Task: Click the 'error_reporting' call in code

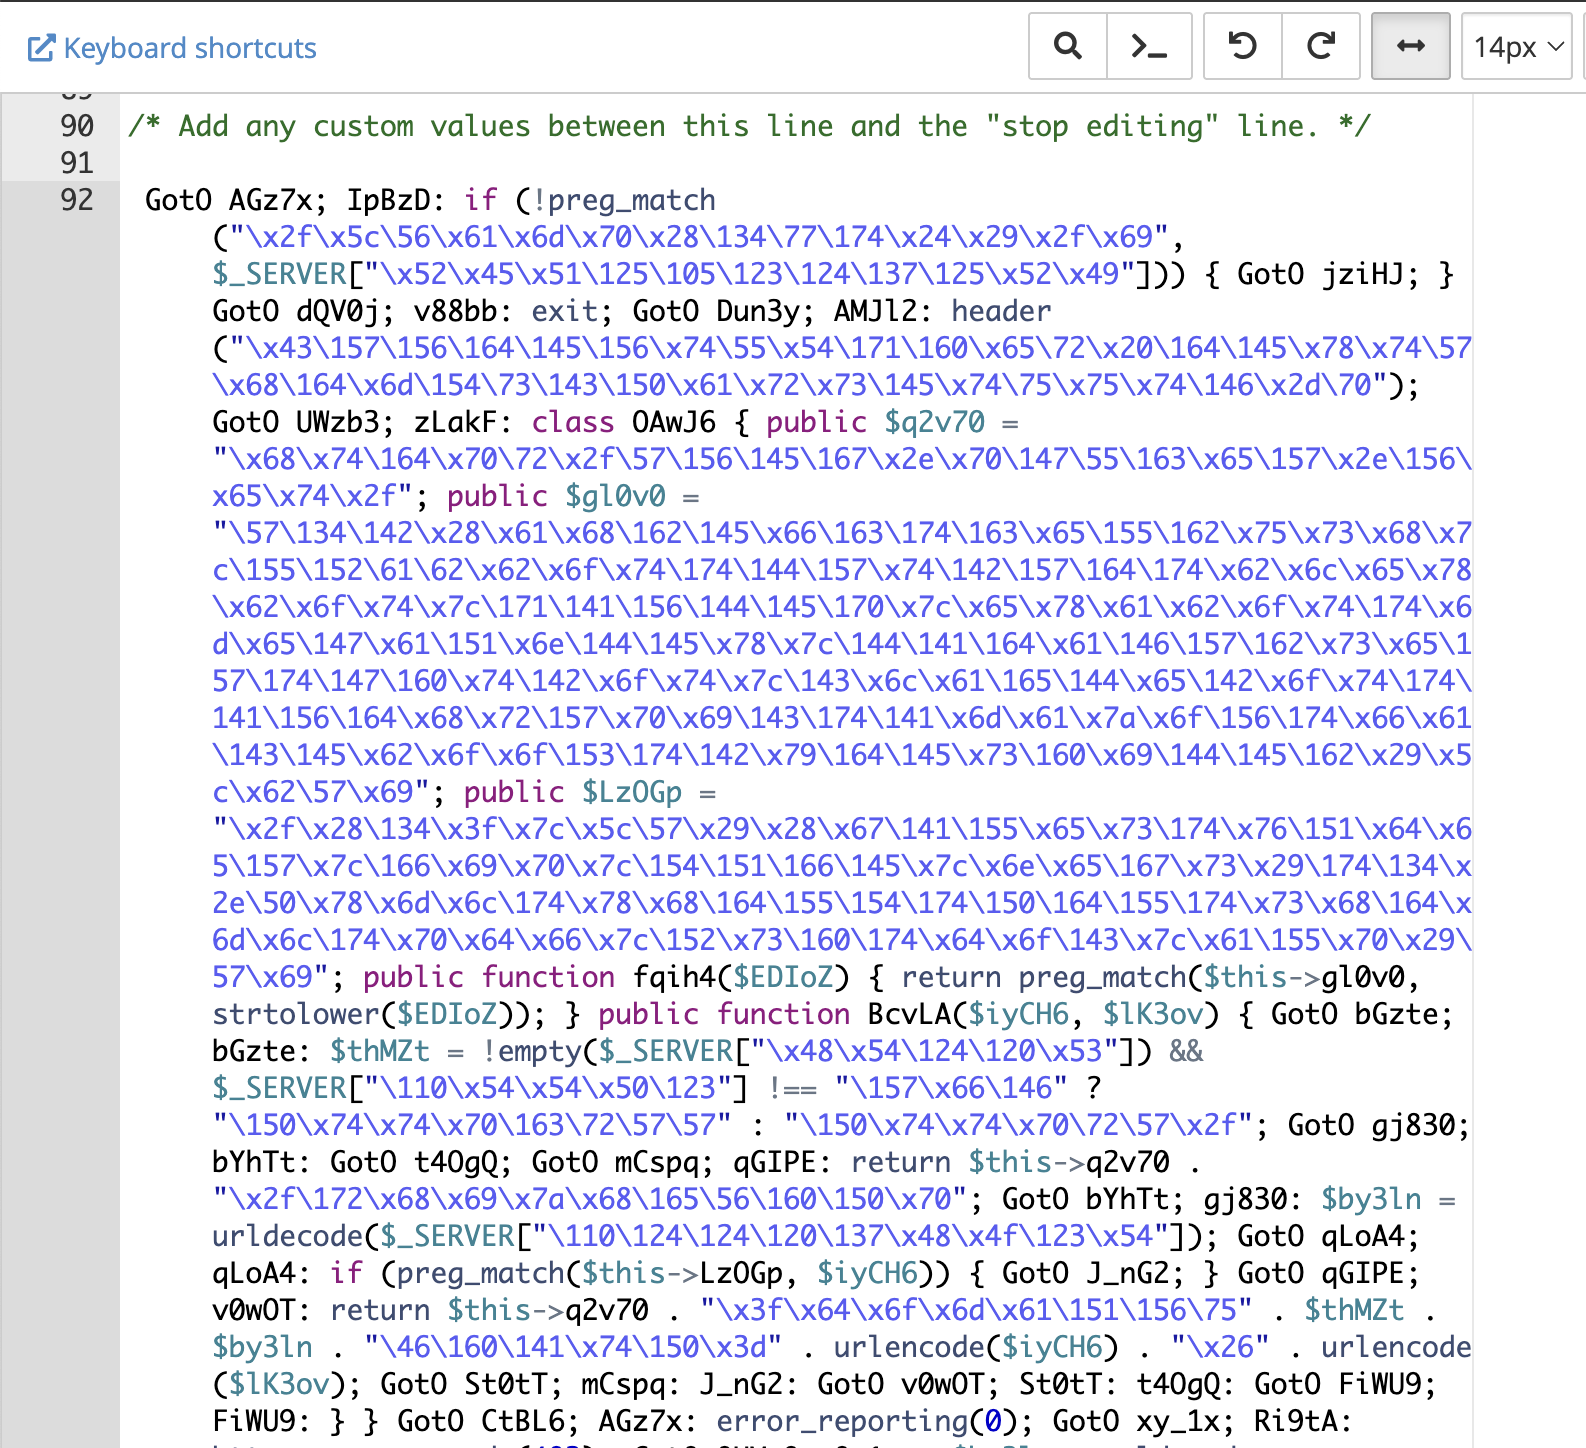Action: click(842, 1421)
